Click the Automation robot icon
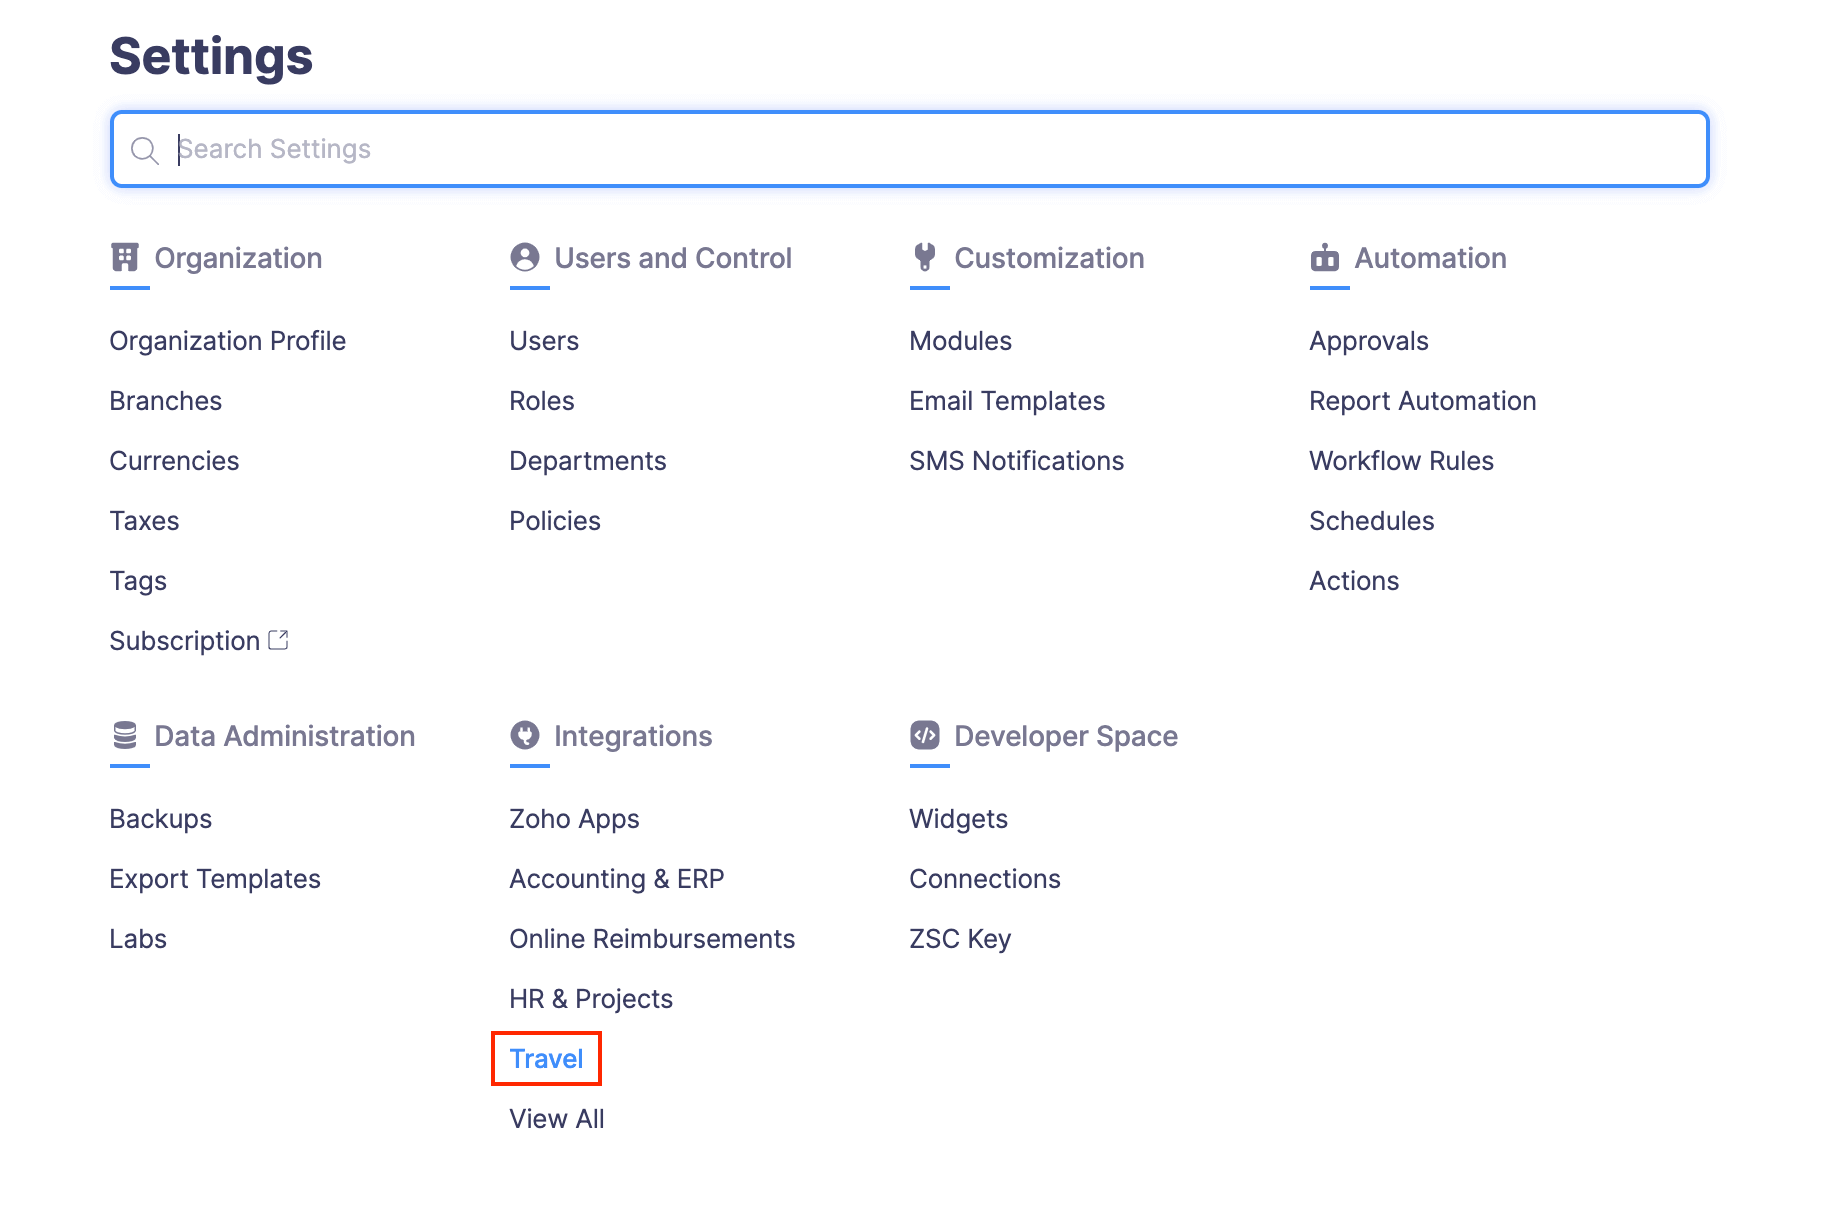This screenshot has height=1222, width=1834. (x=1325, y=258)
